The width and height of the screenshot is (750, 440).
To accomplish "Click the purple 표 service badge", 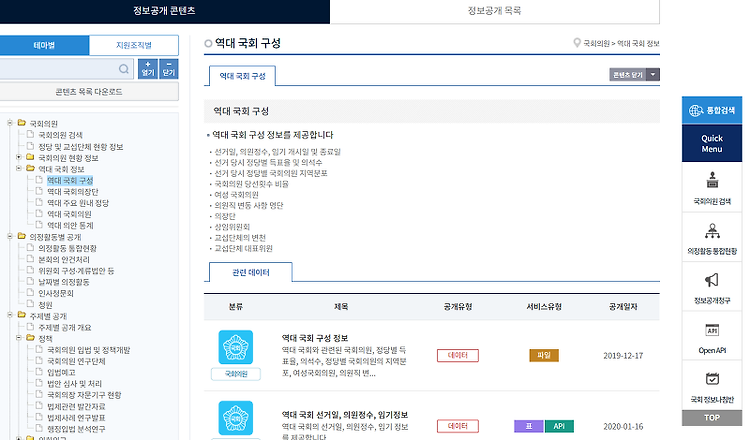I will click(529, 426).
